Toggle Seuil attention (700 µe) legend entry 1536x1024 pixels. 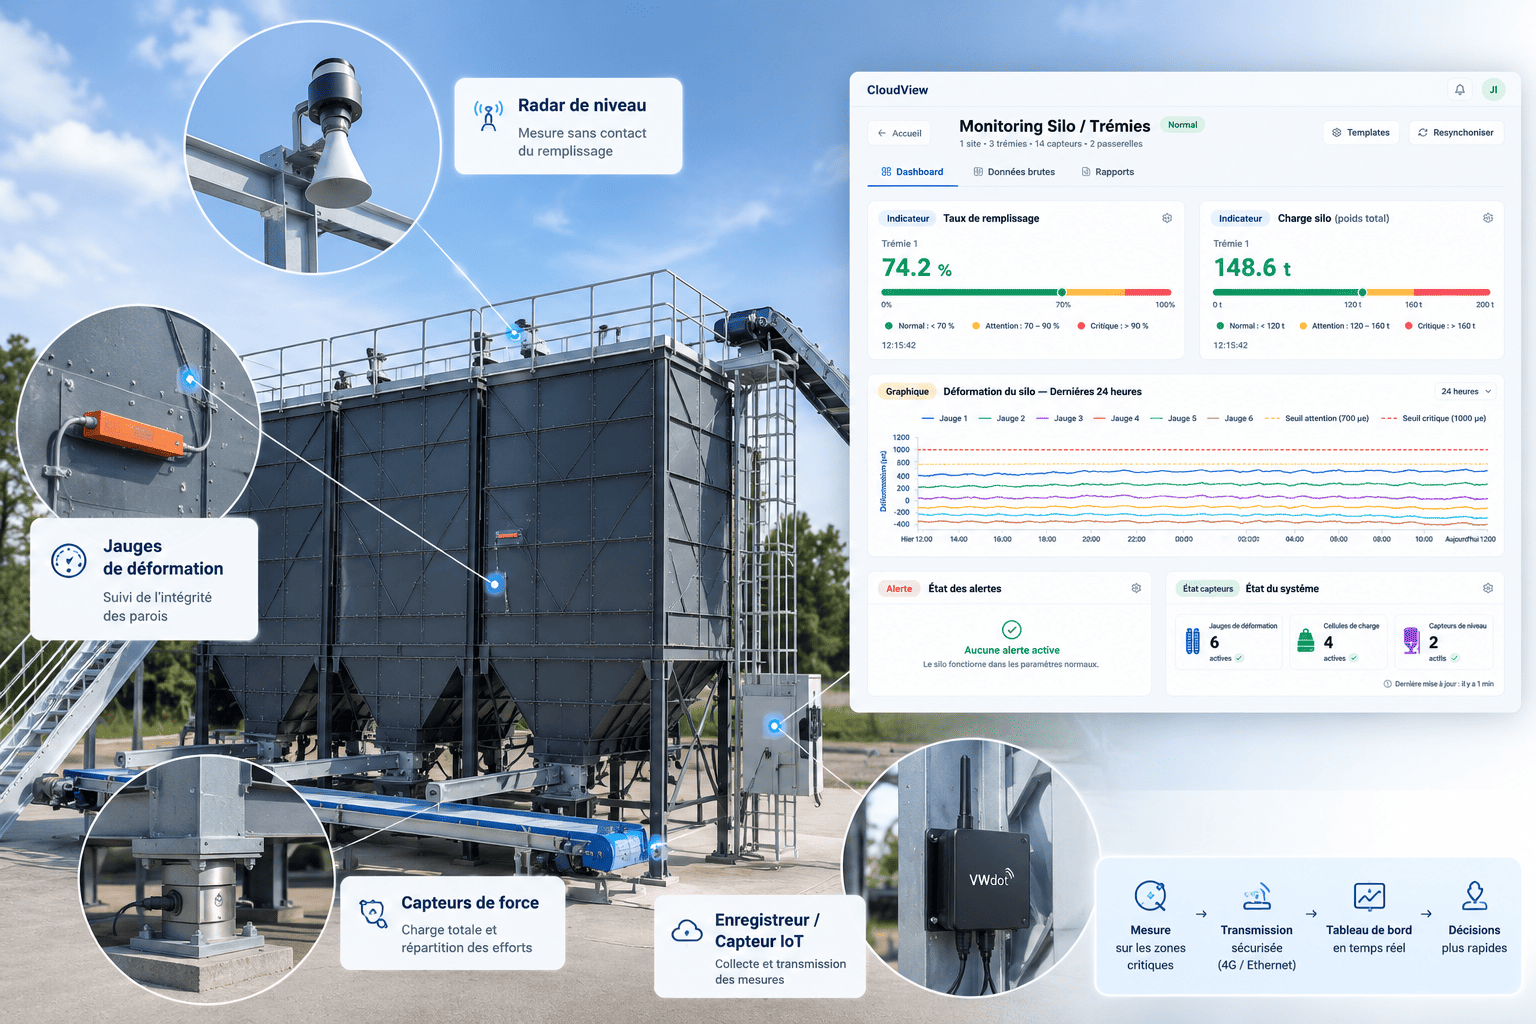[1317, 418]
